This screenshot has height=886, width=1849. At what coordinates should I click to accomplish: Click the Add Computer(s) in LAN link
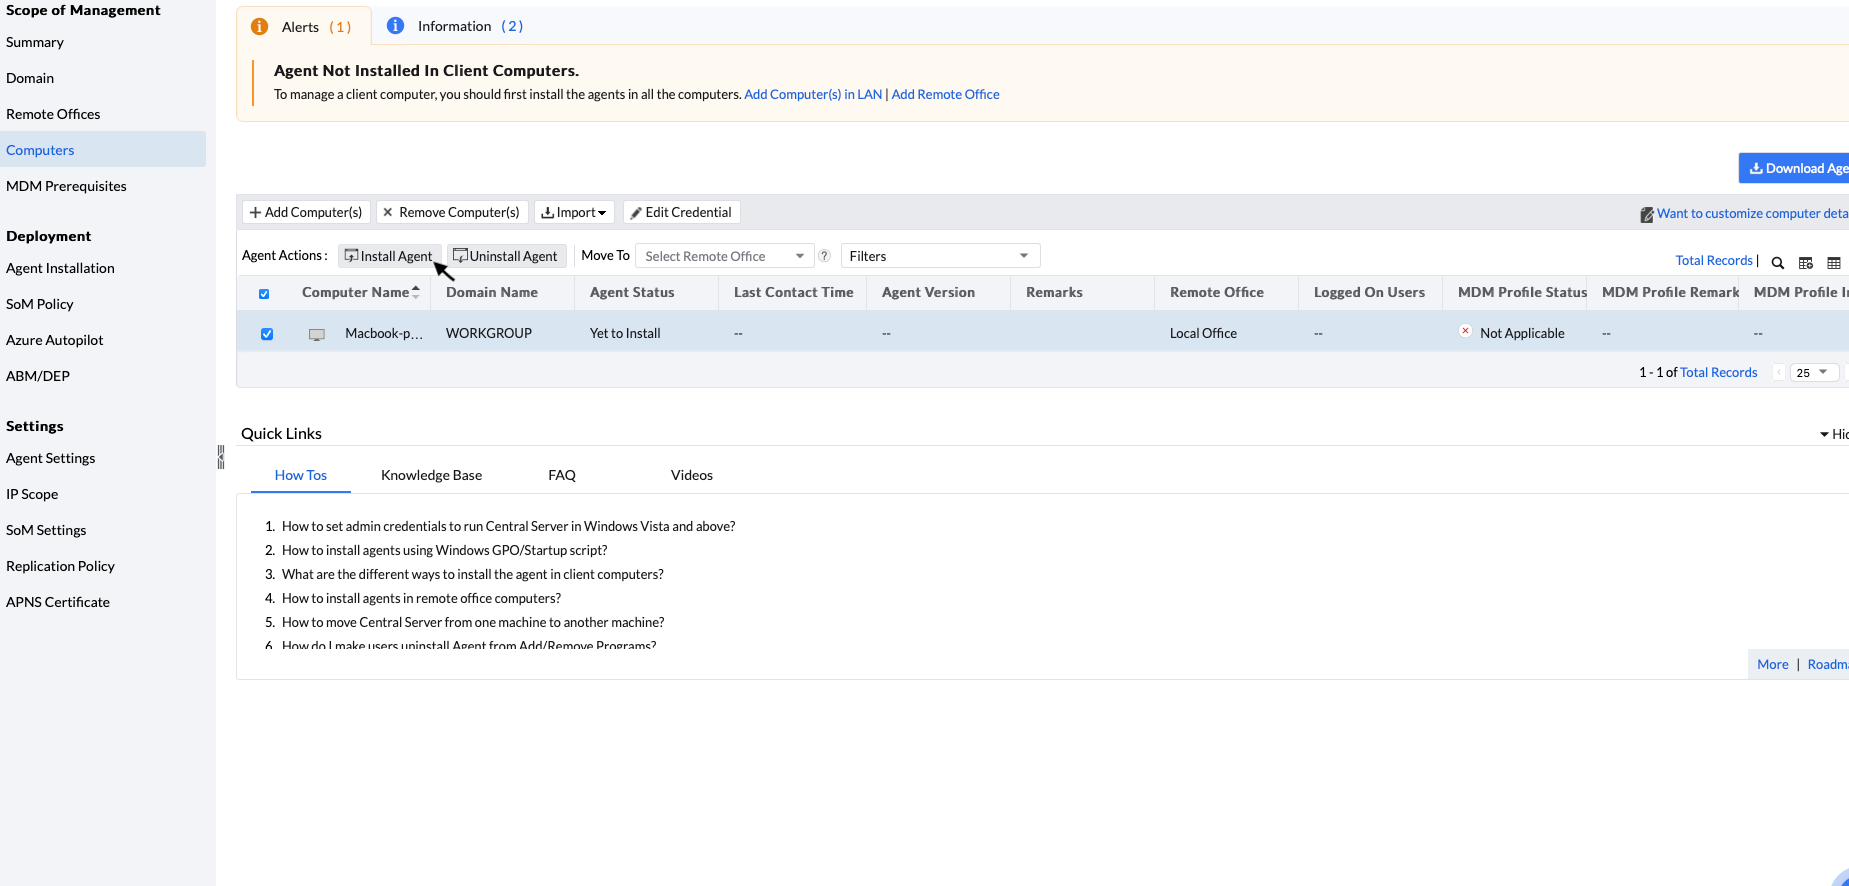(x=813, y=94)
